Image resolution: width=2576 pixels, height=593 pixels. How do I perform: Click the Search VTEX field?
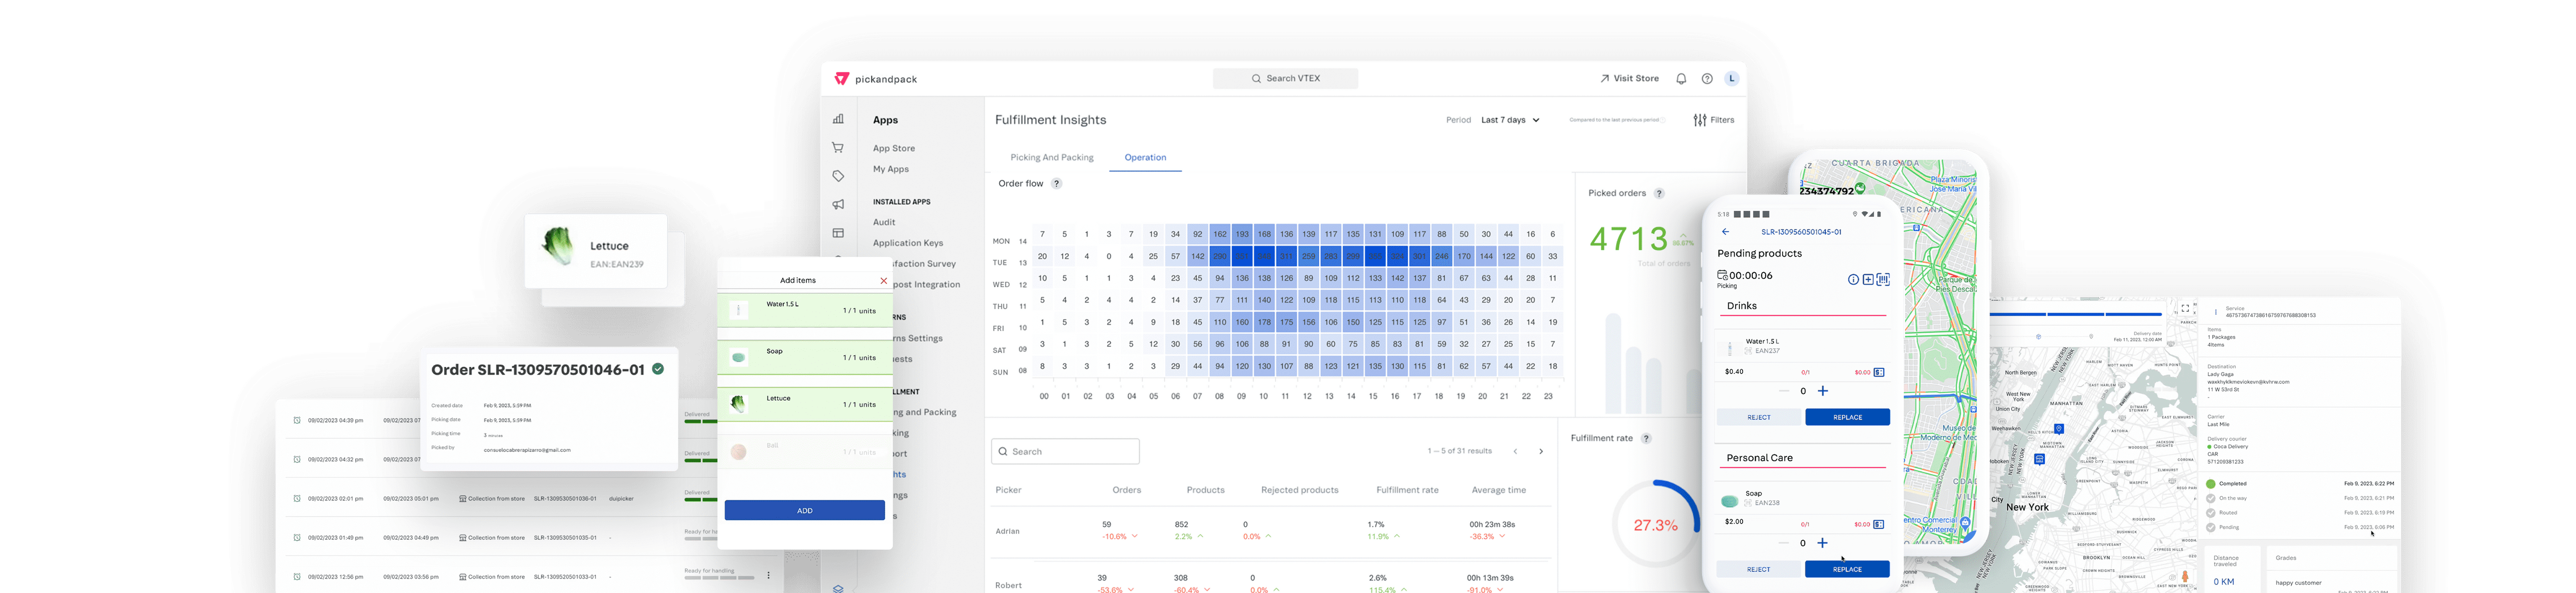[1285, 79]
